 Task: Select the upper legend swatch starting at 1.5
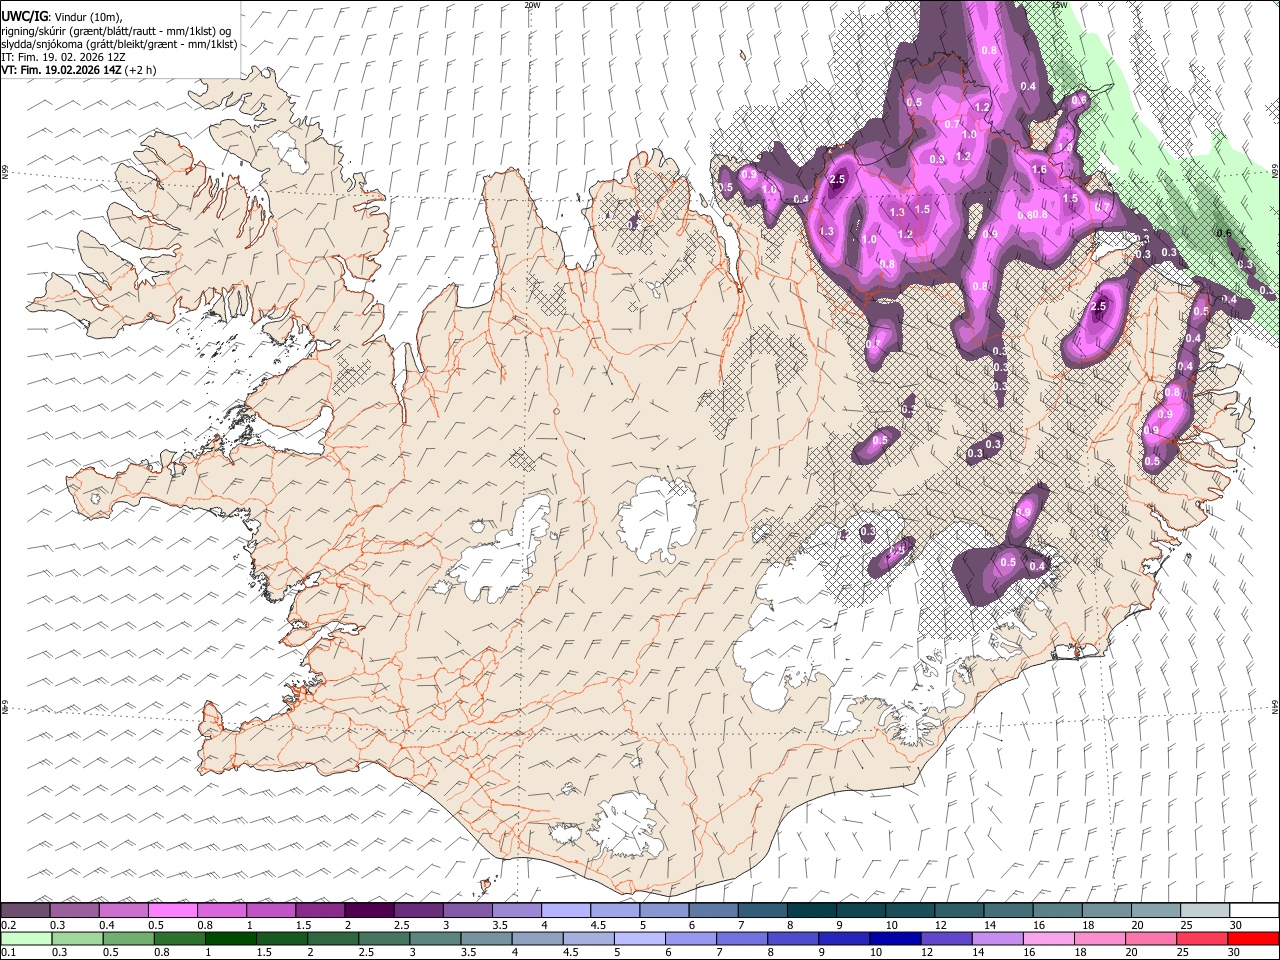[x=320, y=911]
